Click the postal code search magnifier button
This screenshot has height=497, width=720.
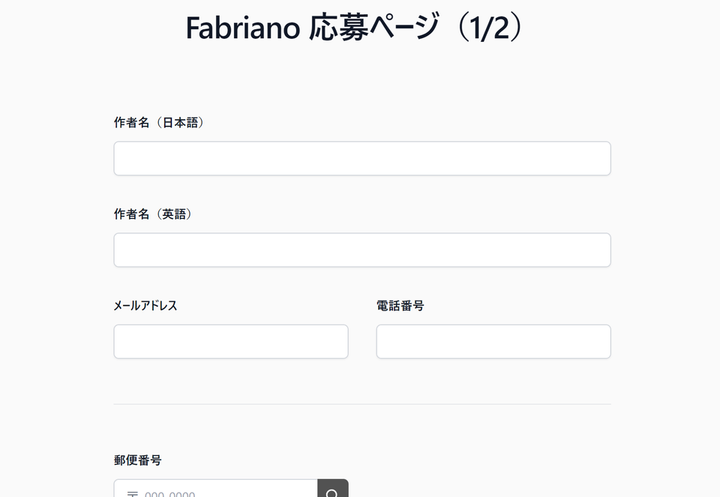[x=332, y=491]
